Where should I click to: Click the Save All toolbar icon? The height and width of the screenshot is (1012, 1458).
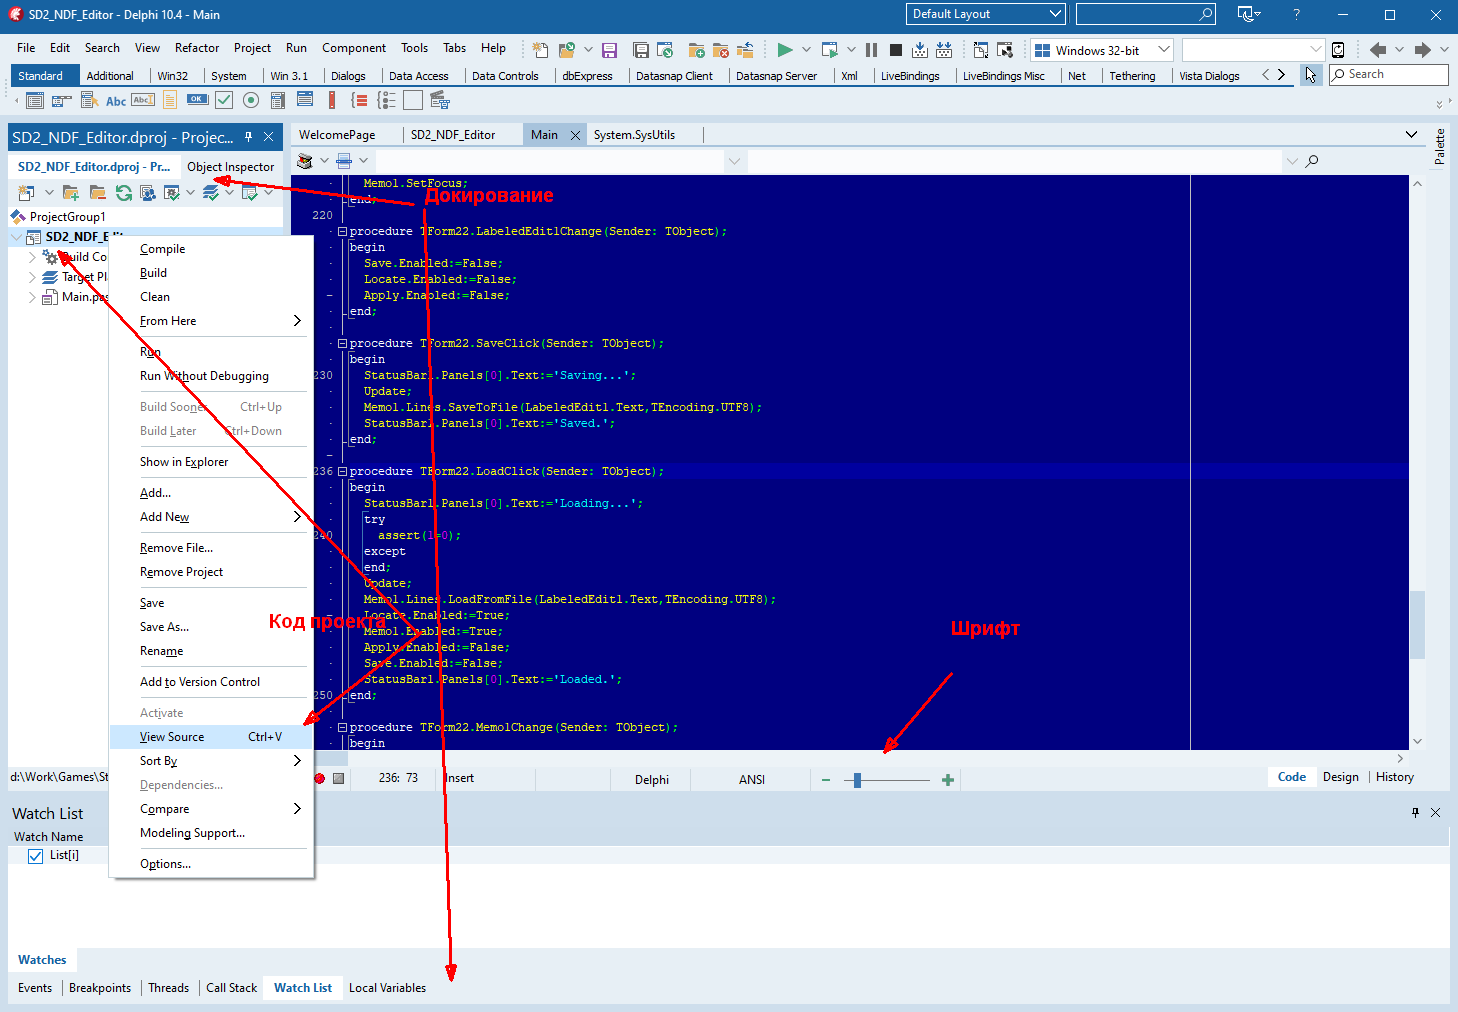click(641, 50)
